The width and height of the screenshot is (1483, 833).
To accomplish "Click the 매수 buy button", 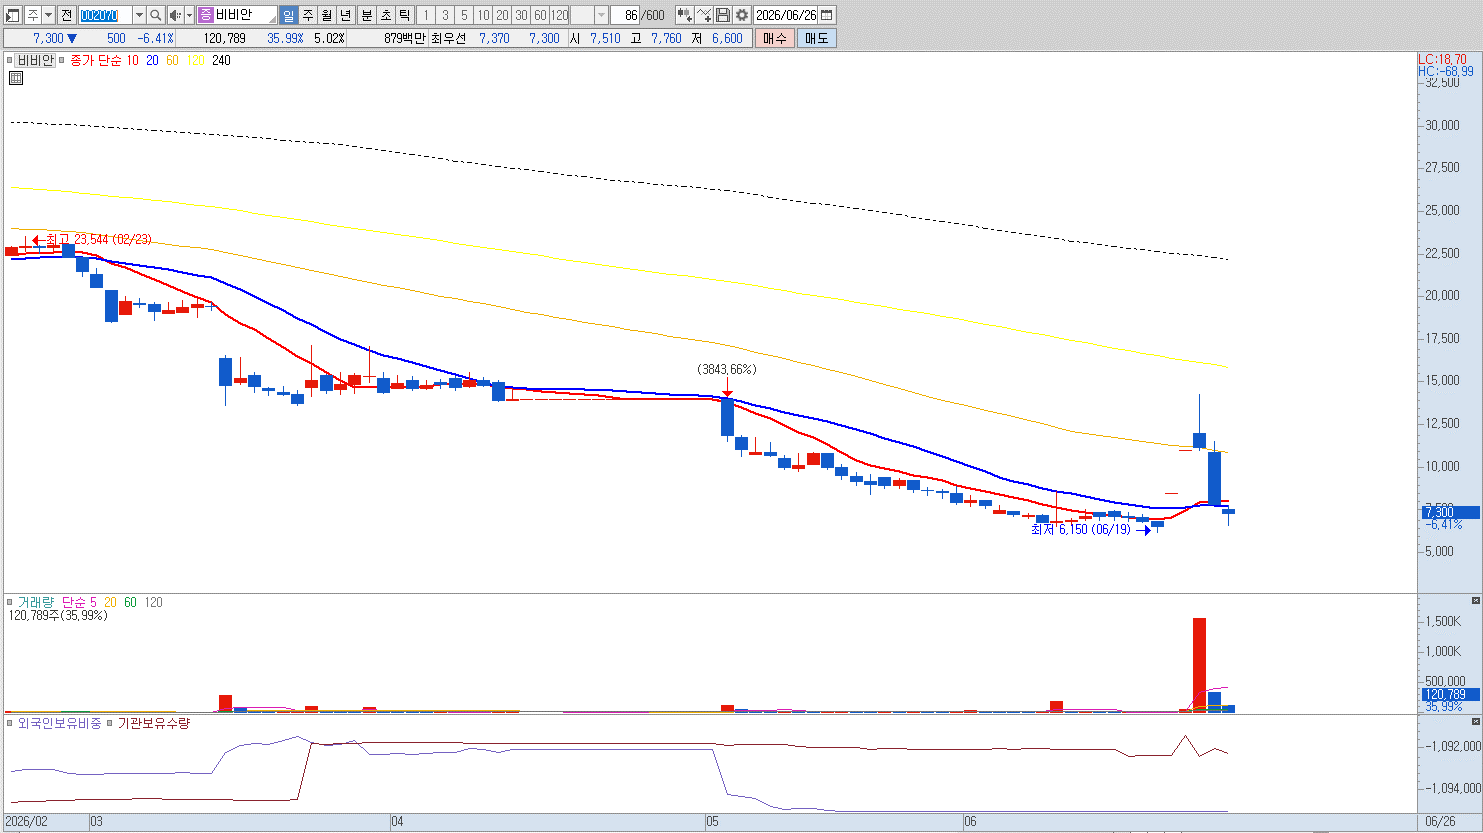I will (775, 38).
